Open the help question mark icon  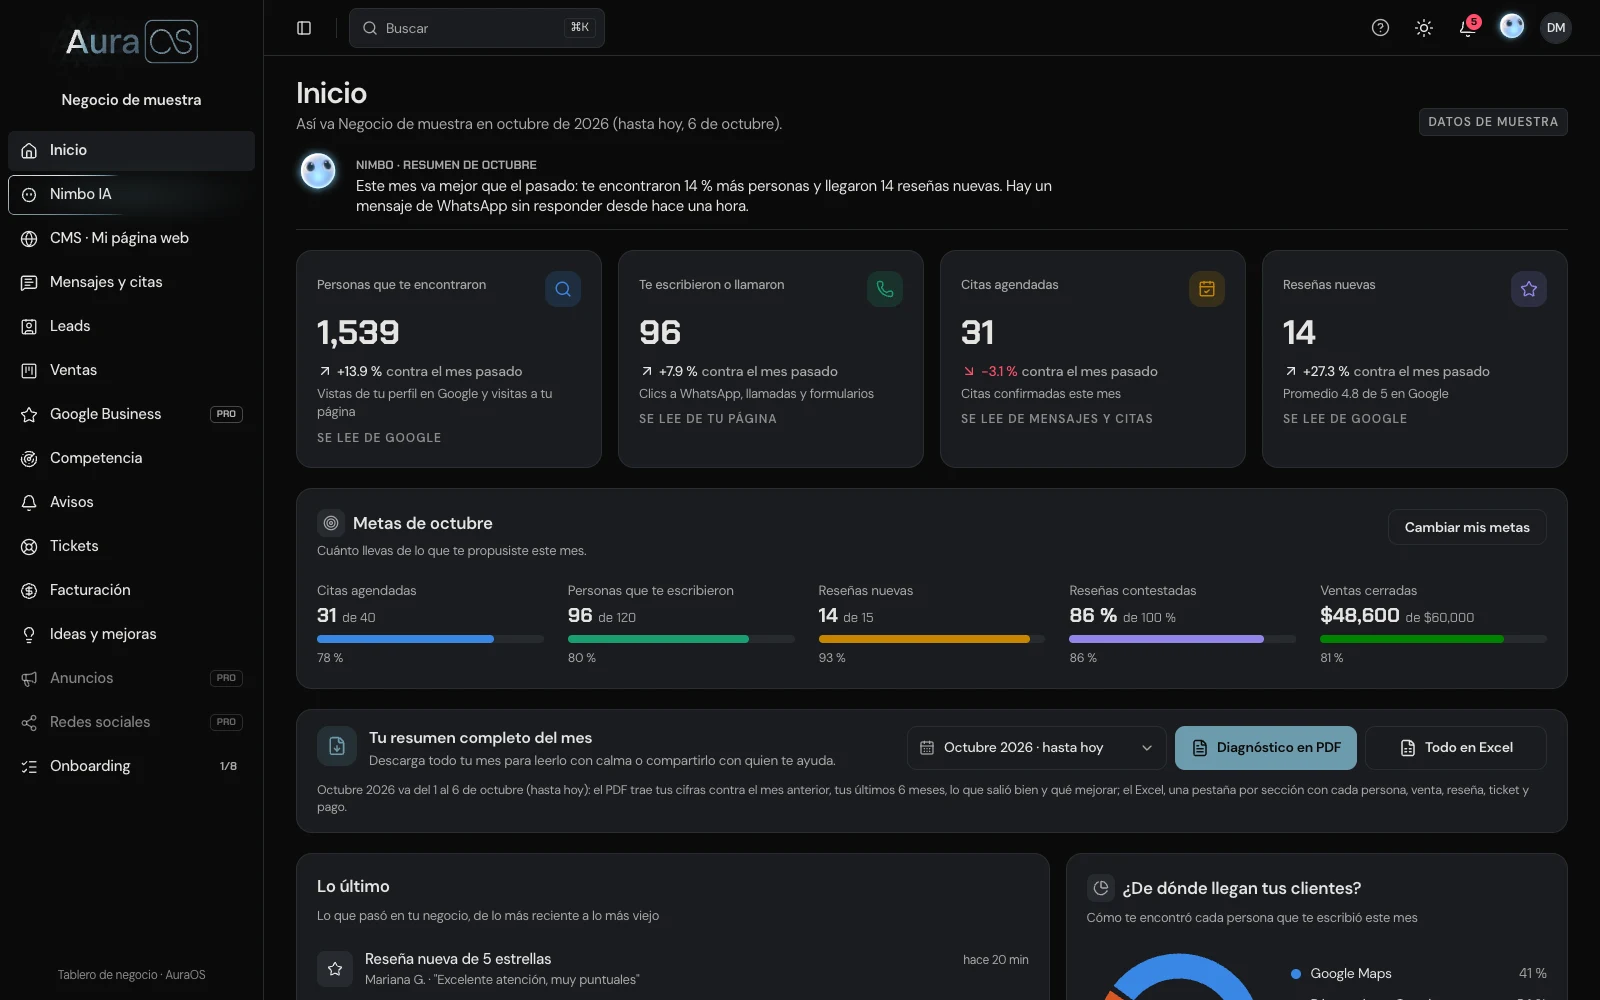1380,28
